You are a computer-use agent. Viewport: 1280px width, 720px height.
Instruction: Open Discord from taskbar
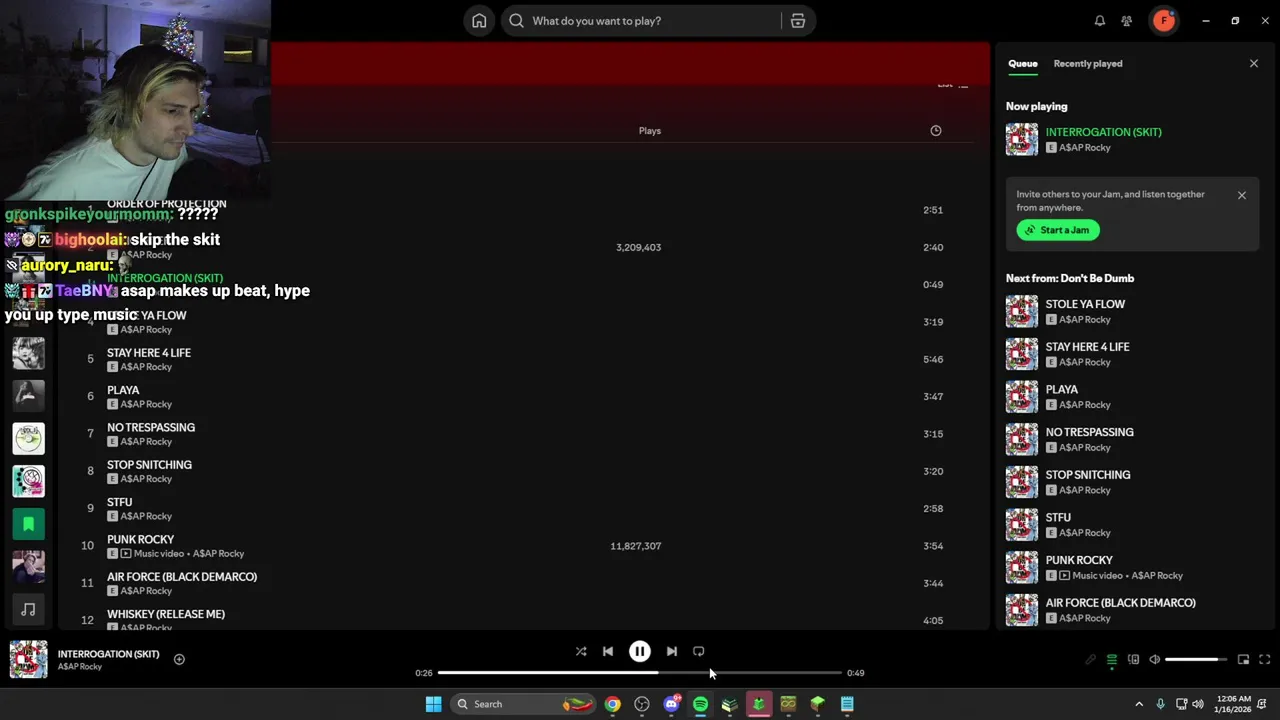click(671, 704)
